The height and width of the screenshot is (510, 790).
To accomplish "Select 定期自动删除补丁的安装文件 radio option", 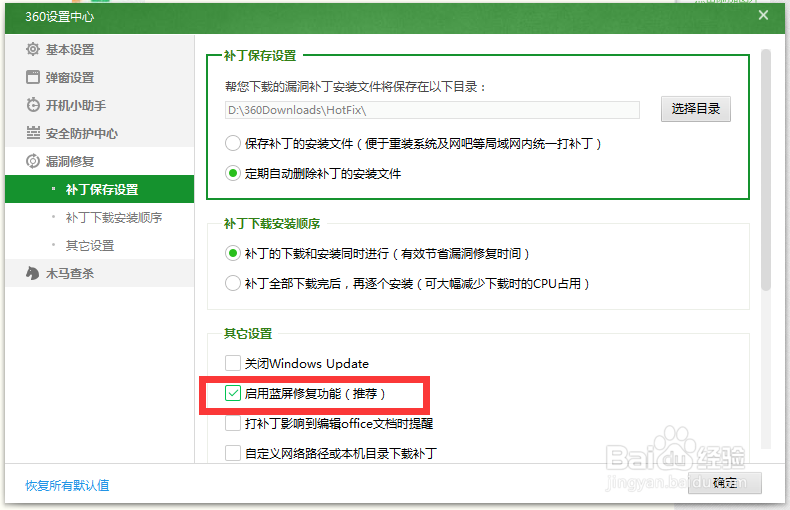I will pyautogui.click(x=233, y=173).
